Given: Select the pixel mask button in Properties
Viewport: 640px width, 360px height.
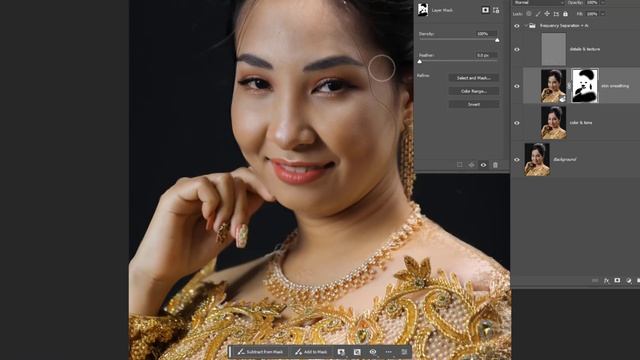Looking at the screenshot, I should [x=485, y=10].
